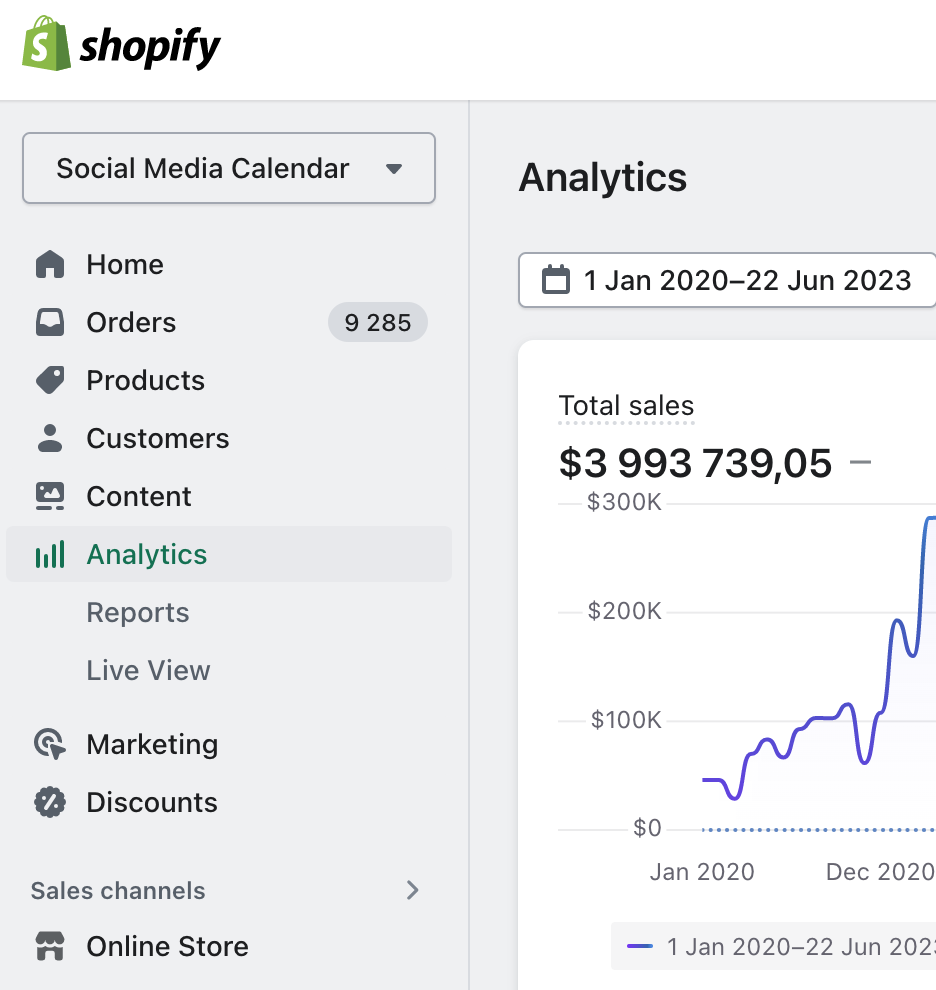
Task: Click the Online Store storefront icon
Action: tap(50, 946)
